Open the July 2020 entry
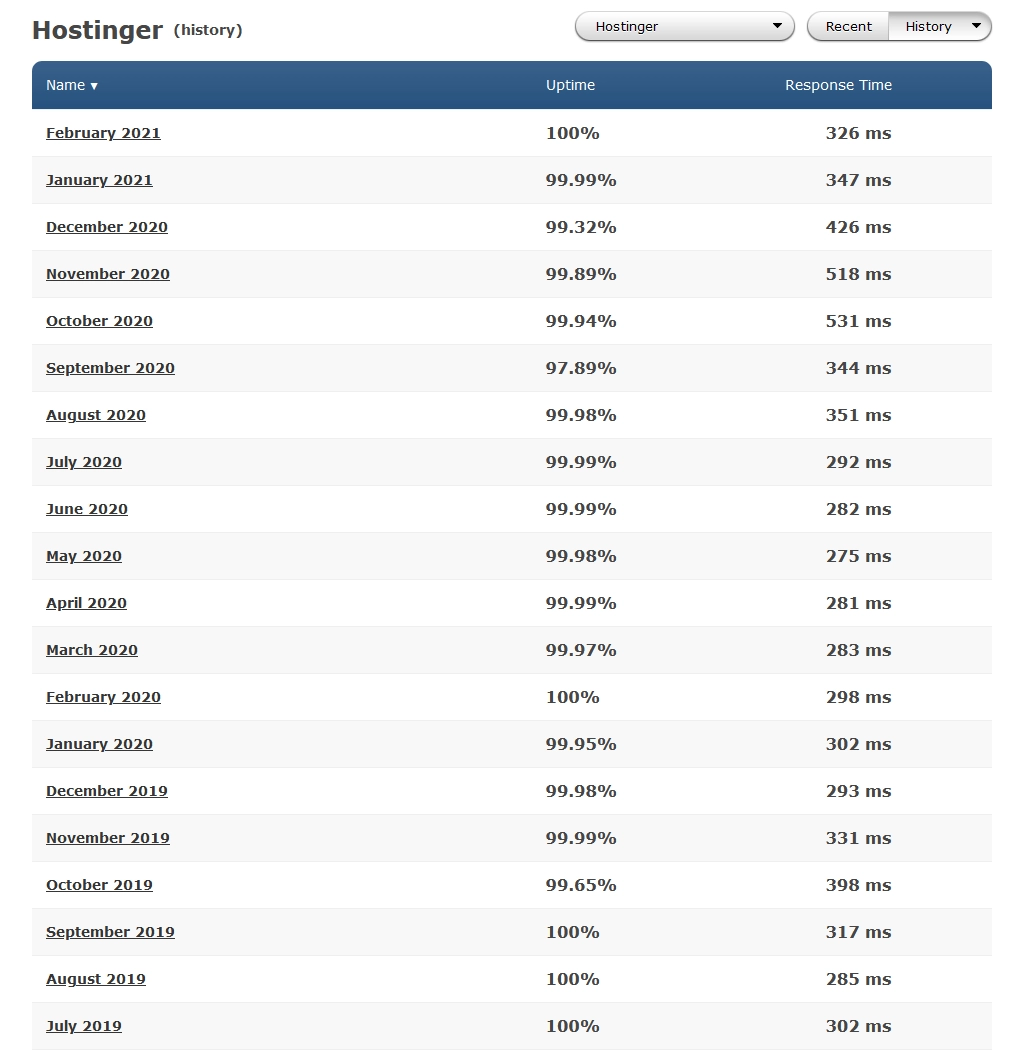Viewport: 1009px width, 1060px height. pos(84,462)
